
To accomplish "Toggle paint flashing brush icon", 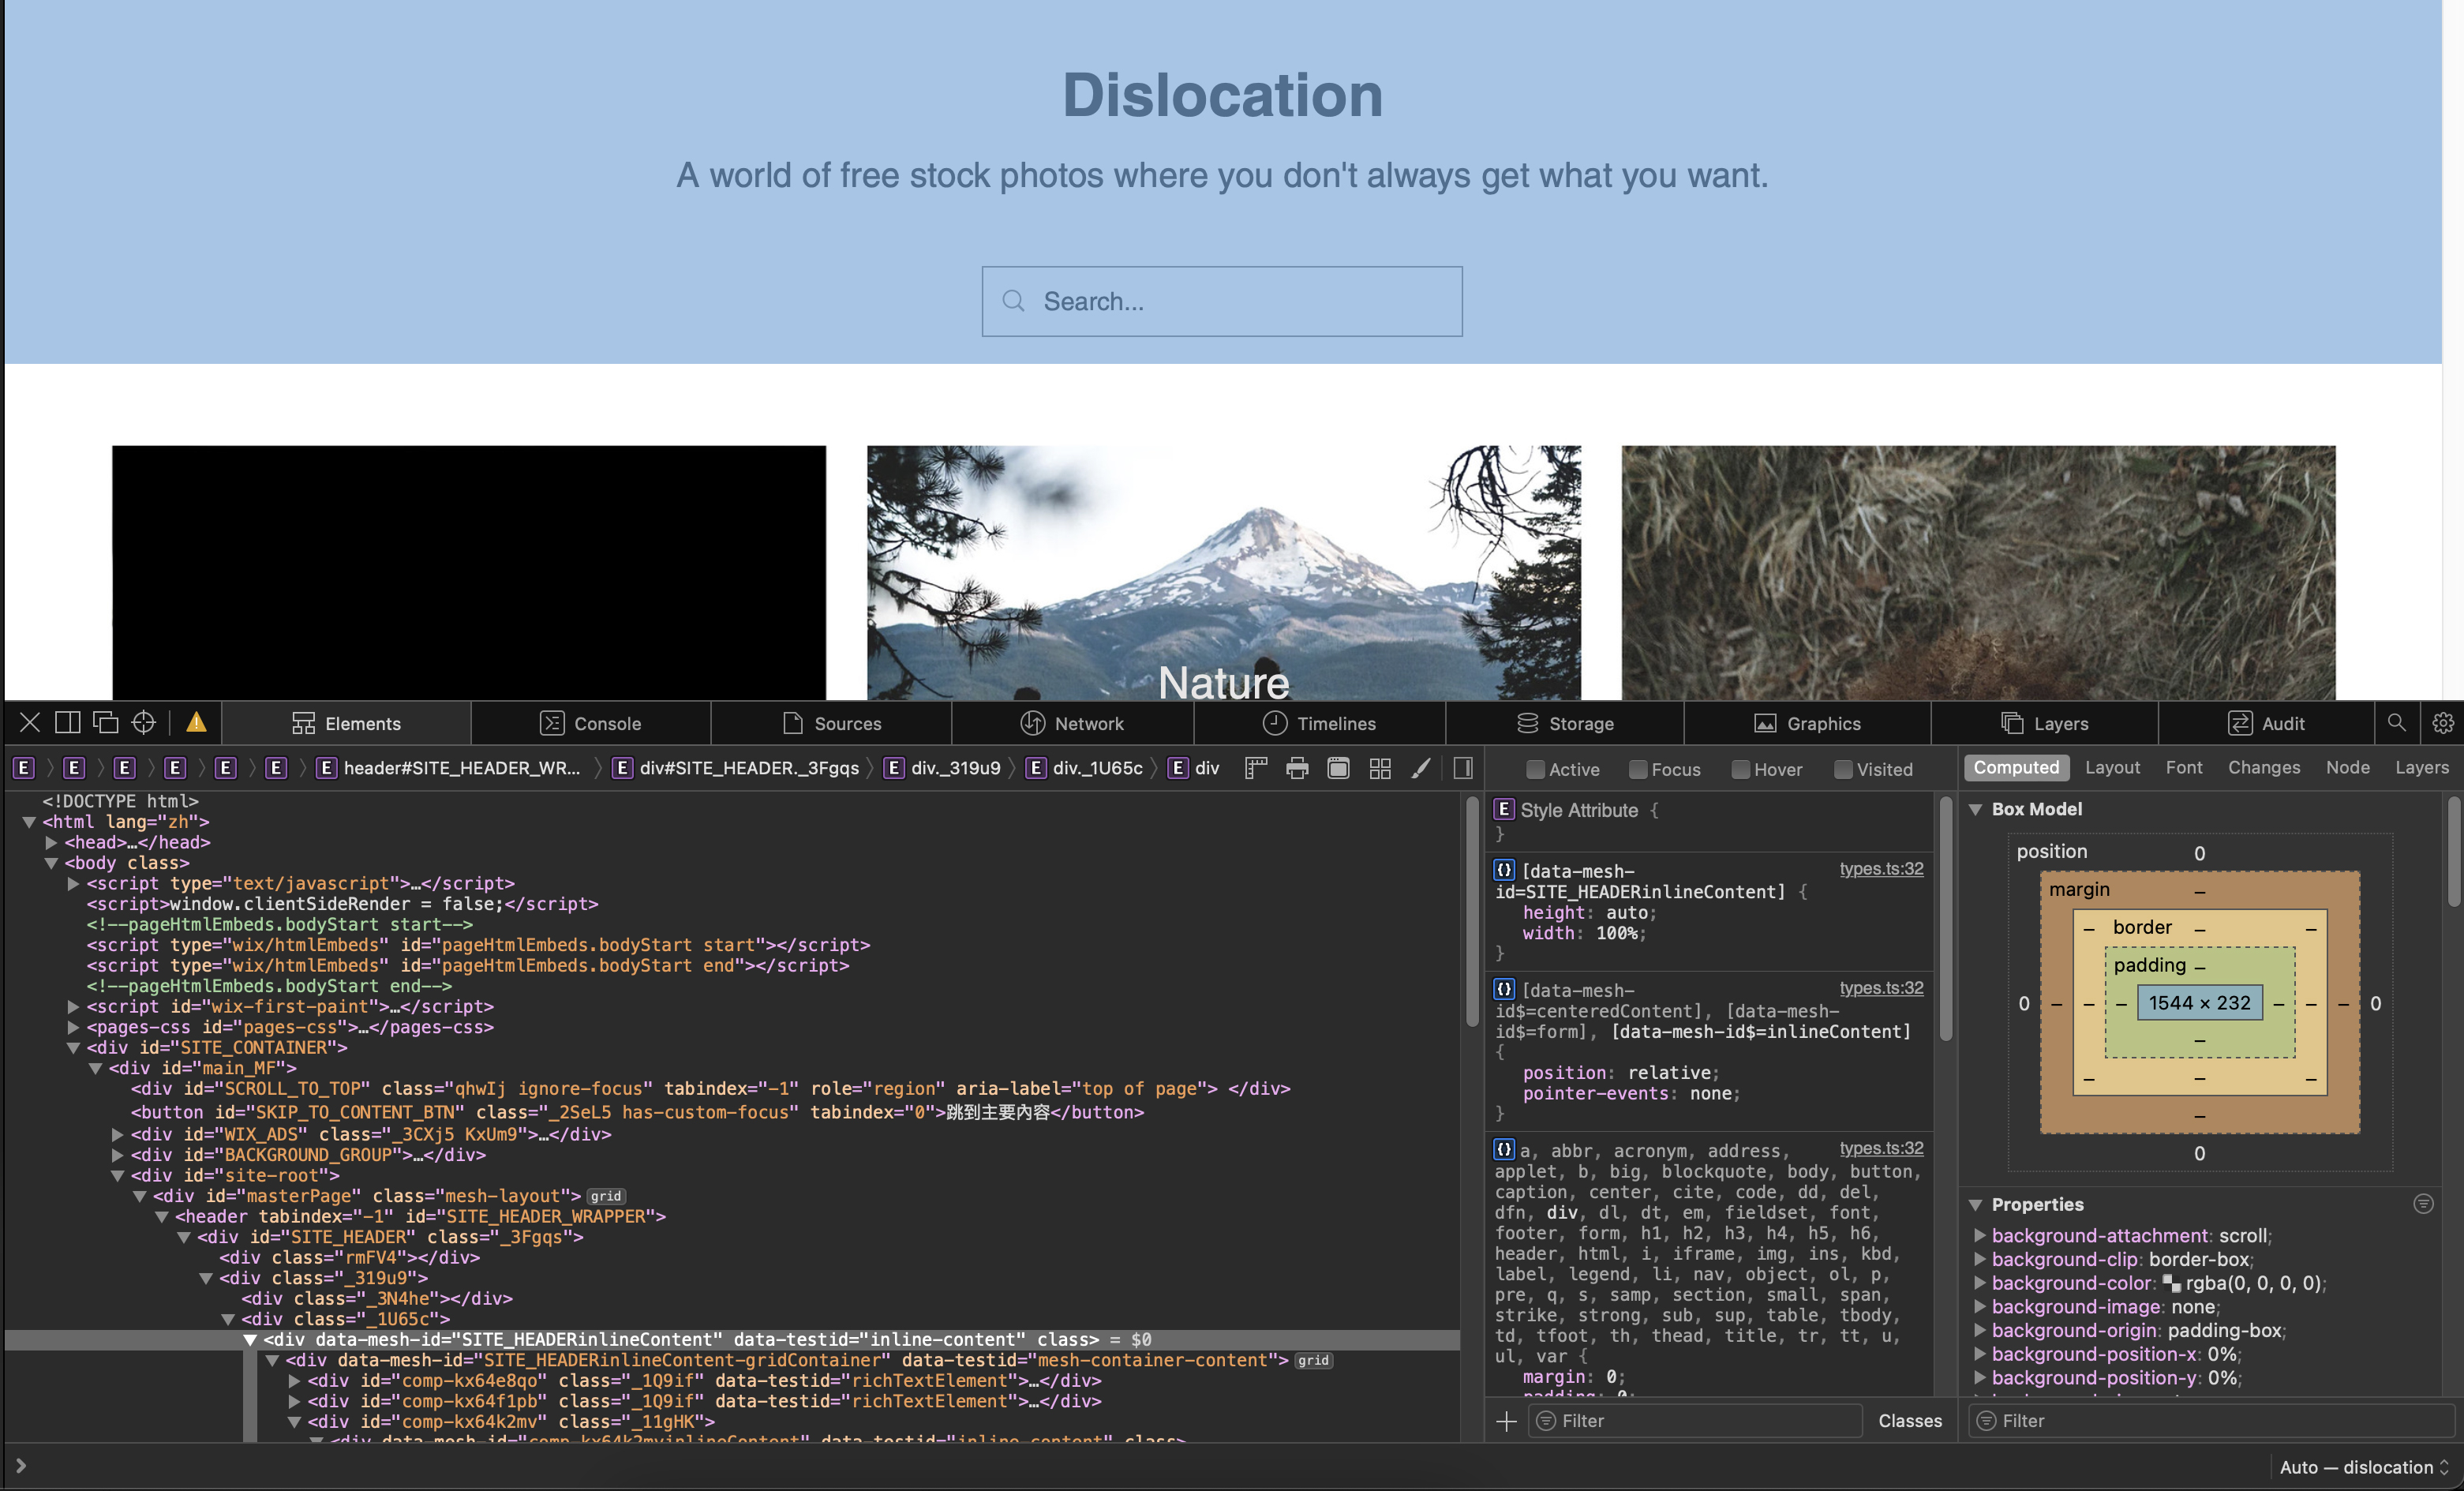I will (1420, 768).
